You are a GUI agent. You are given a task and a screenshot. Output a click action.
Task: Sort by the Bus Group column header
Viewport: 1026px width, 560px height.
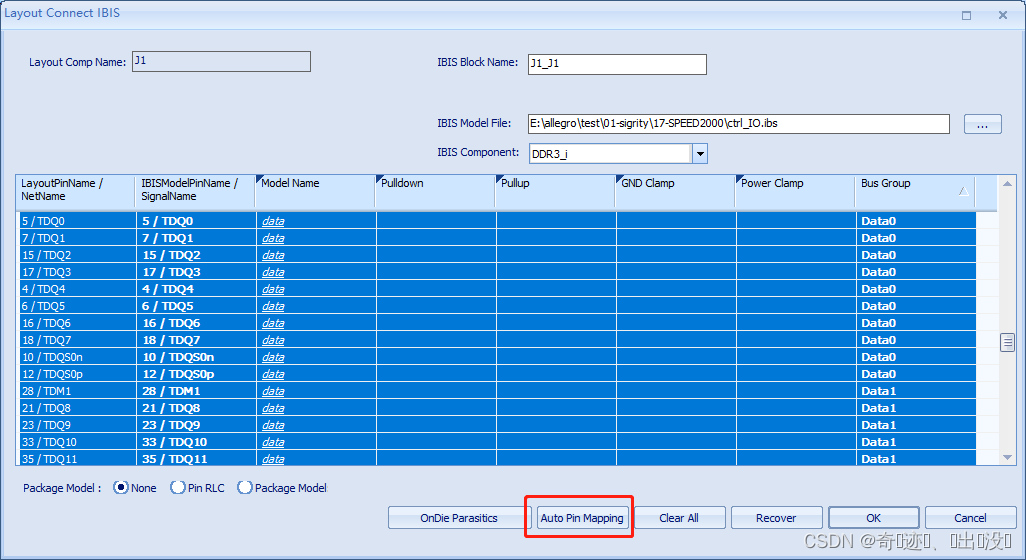pyautogui.click(x=915, y=190)
